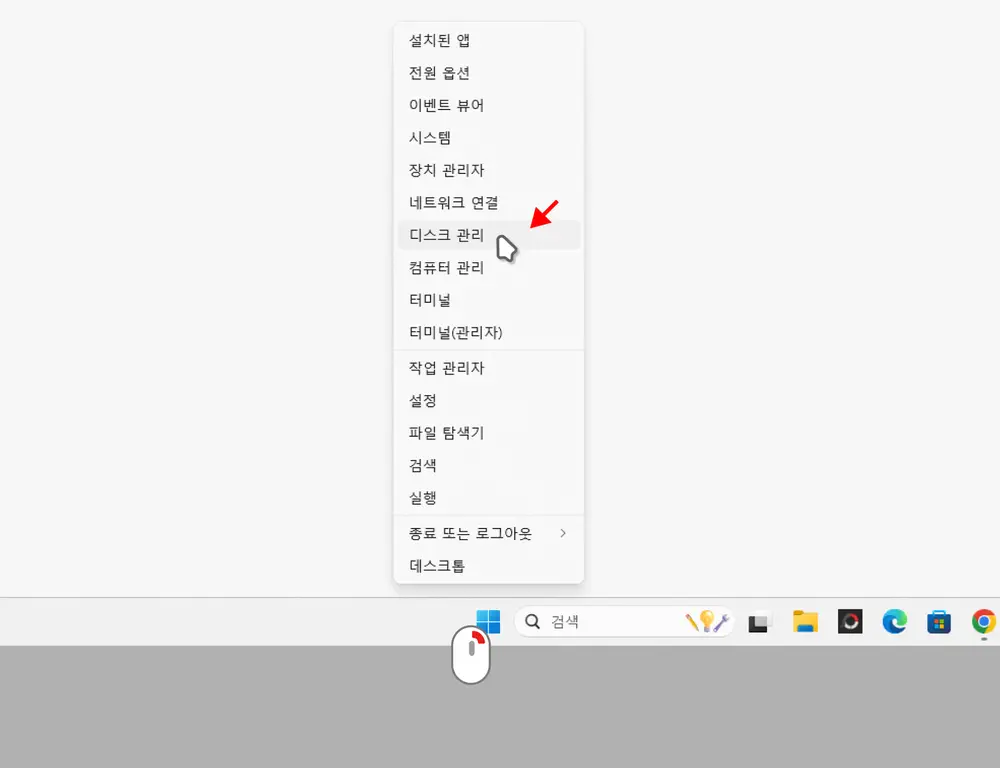Choose 설치된 앱 menu entry
1000x768 pixels.
(440, 41)
